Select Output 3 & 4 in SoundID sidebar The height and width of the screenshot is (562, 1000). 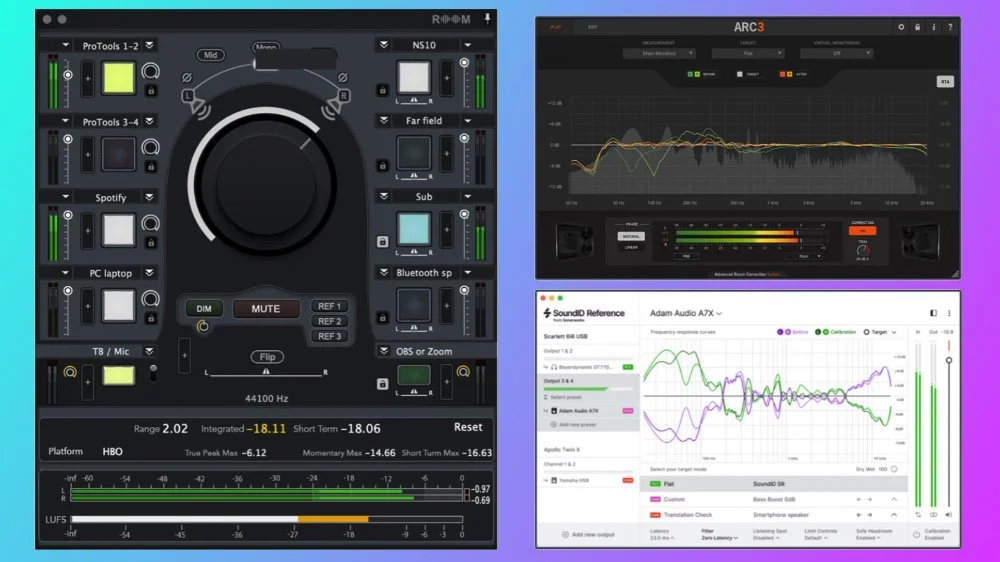tap(587, 381)
